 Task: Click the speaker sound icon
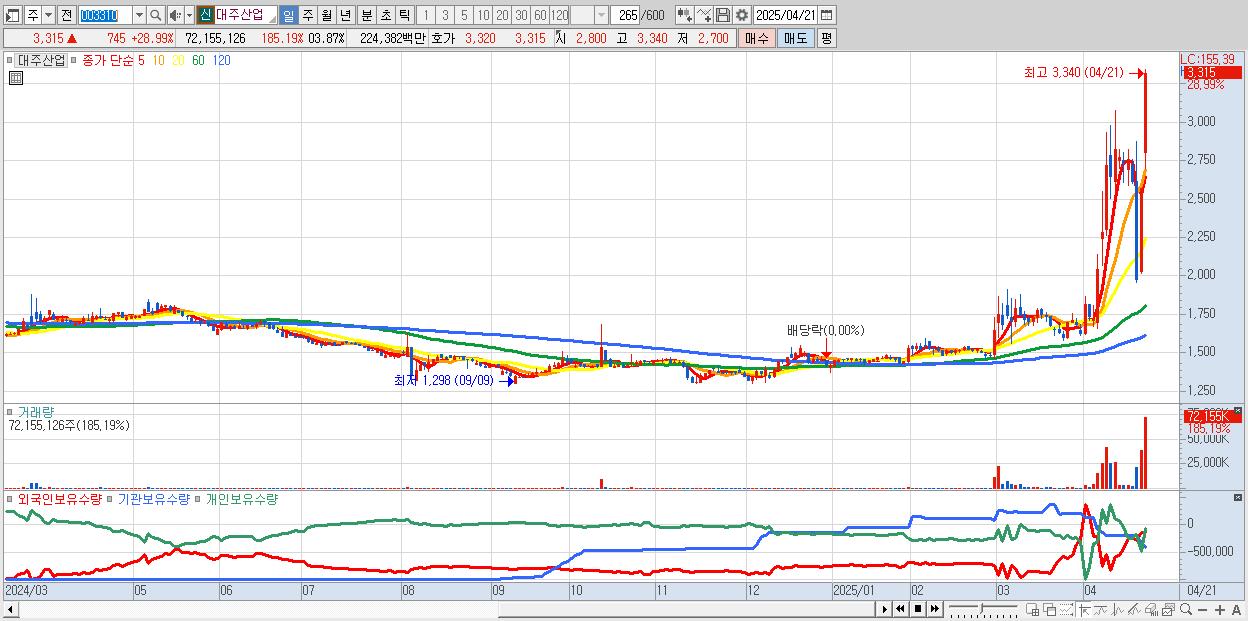[174, 15]
